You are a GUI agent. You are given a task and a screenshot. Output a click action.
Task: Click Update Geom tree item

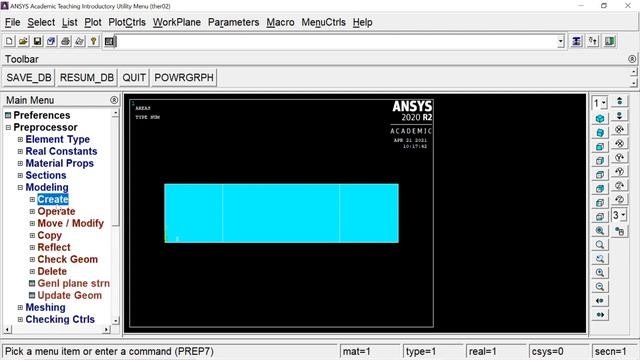point(69,296)
